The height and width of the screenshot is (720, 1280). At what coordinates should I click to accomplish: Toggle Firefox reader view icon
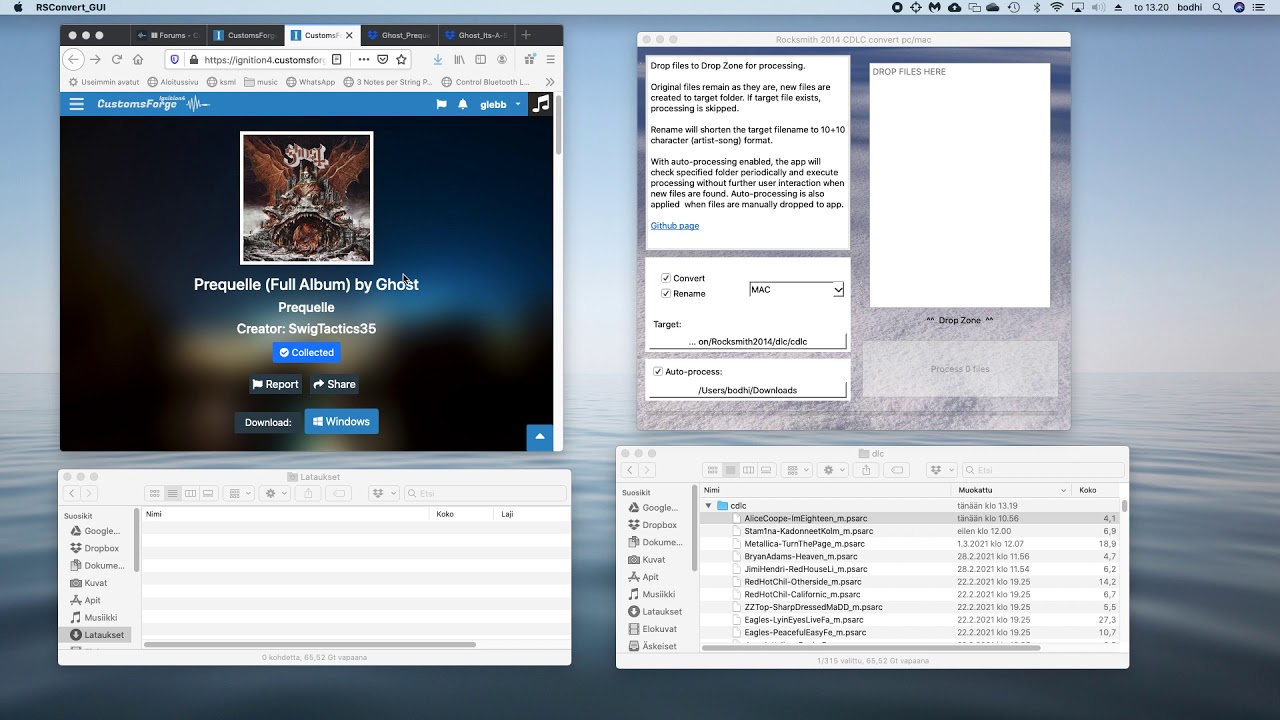[x=337, y=59]
